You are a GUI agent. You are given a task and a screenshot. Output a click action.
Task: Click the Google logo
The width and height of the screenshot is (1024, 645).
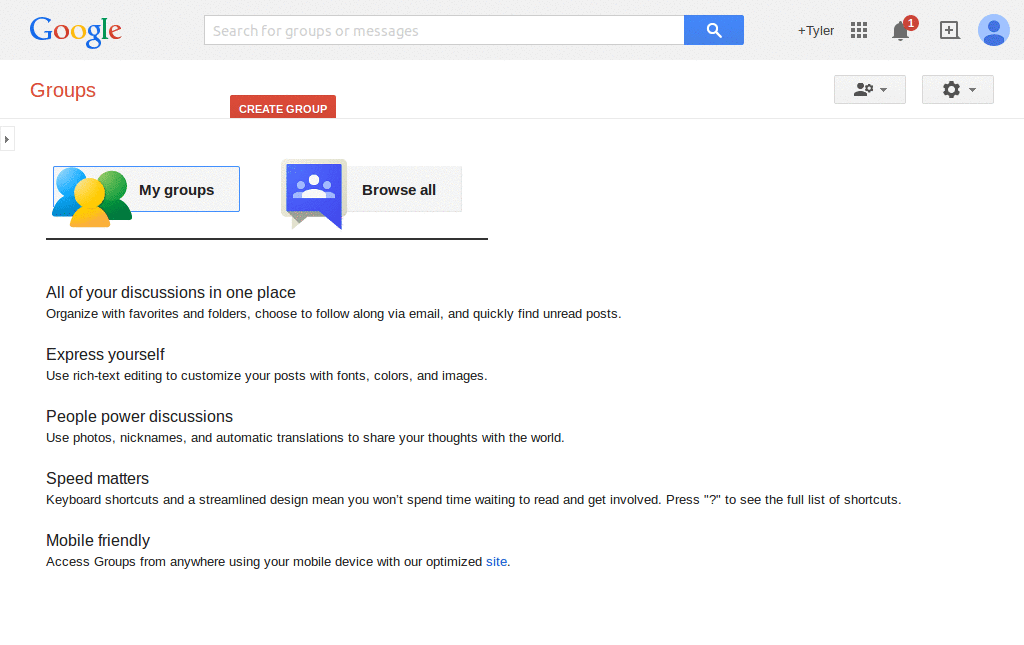[75, 31]
